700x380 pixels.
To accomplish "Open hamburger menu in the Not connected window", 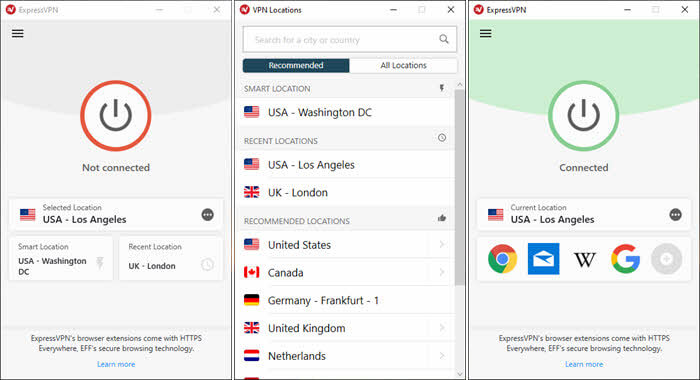I will 18,33.
